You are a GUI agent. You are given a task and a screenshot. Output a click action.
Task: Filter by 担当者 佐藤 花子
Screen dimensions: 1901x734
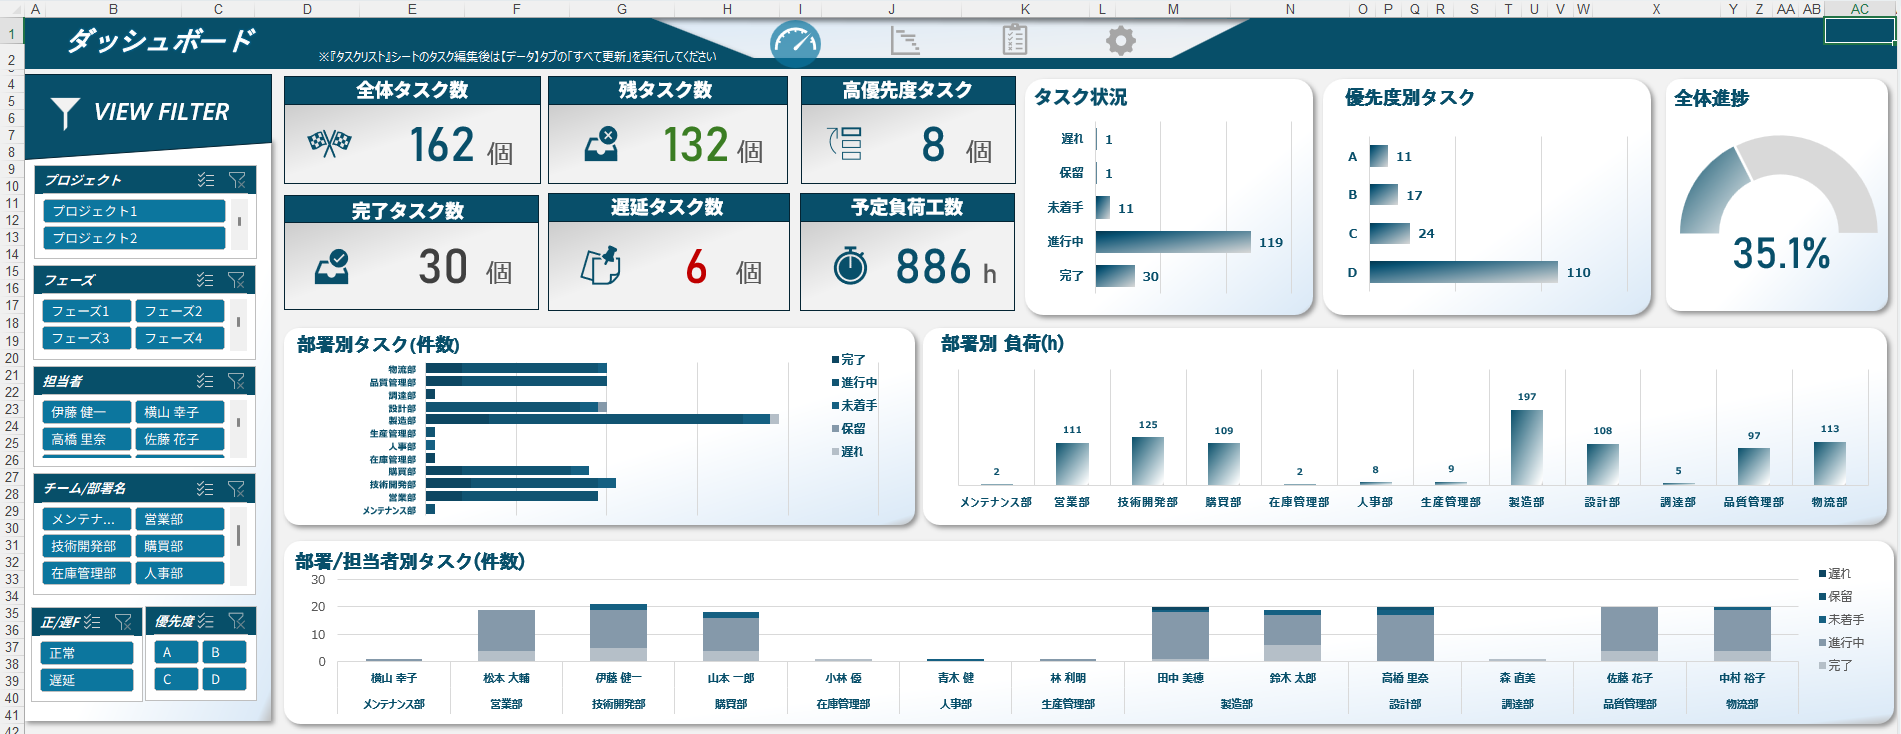click(180, 439)
